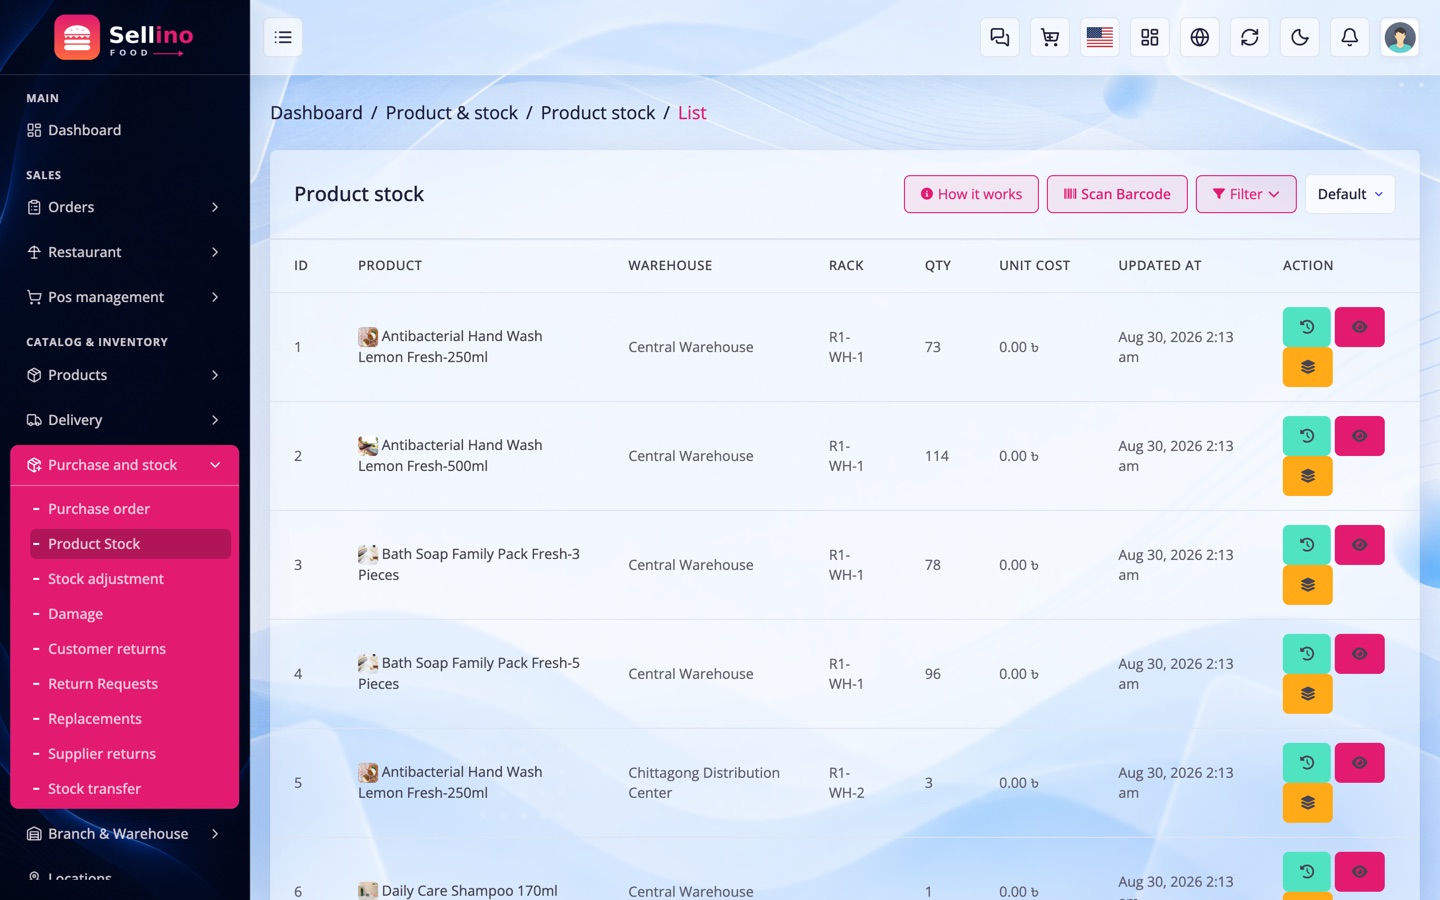This screenshot has width=1440, height=900.
Task: Switch to dark mode using moon icon
Action: tap(1300, 37)
